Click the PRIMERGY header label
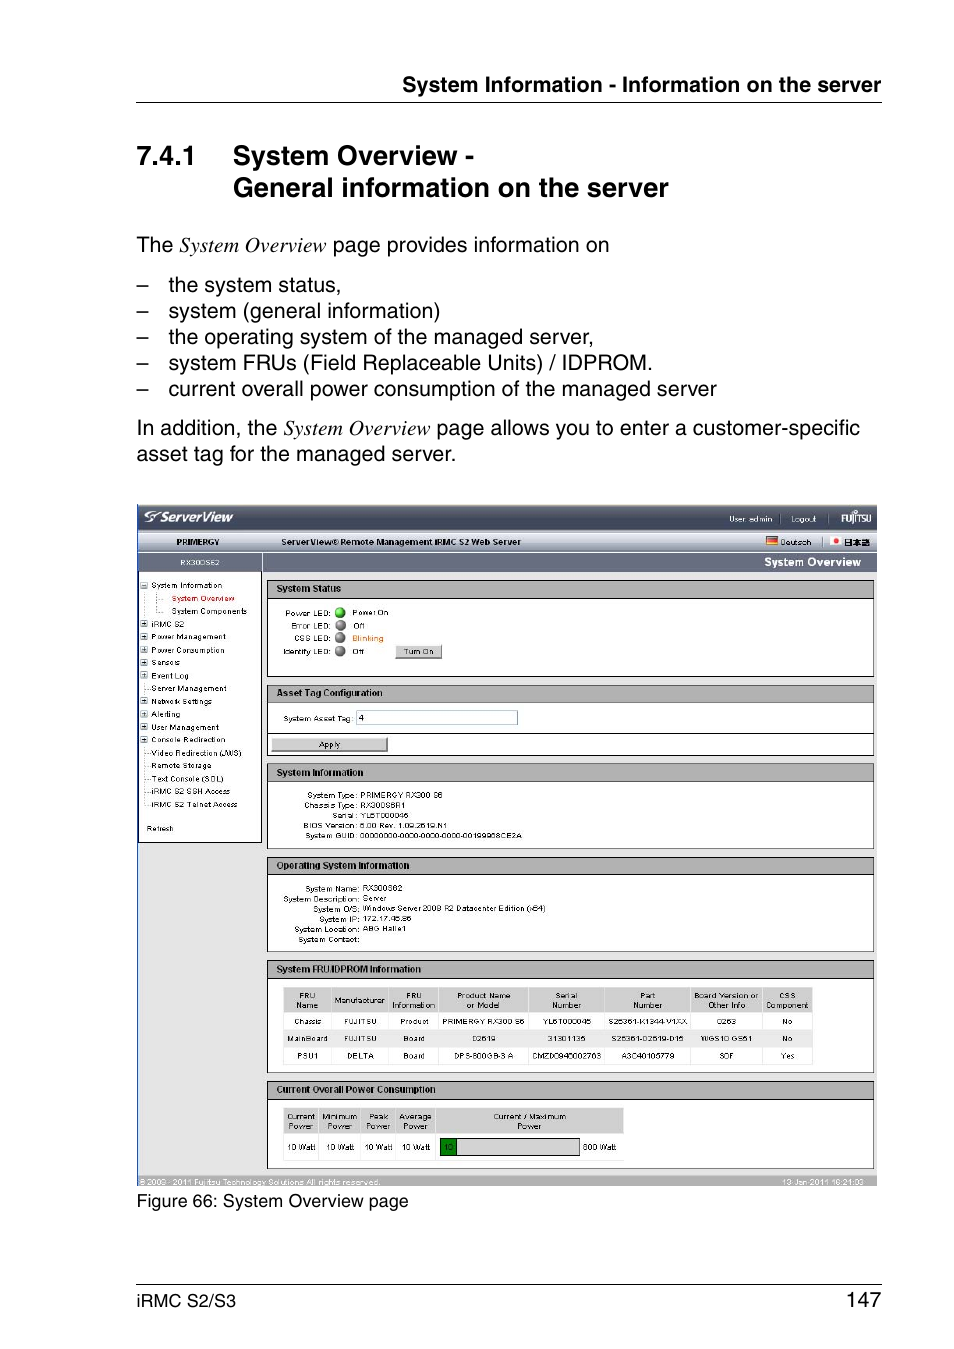 pyautogui.click(x=198, y=542)
